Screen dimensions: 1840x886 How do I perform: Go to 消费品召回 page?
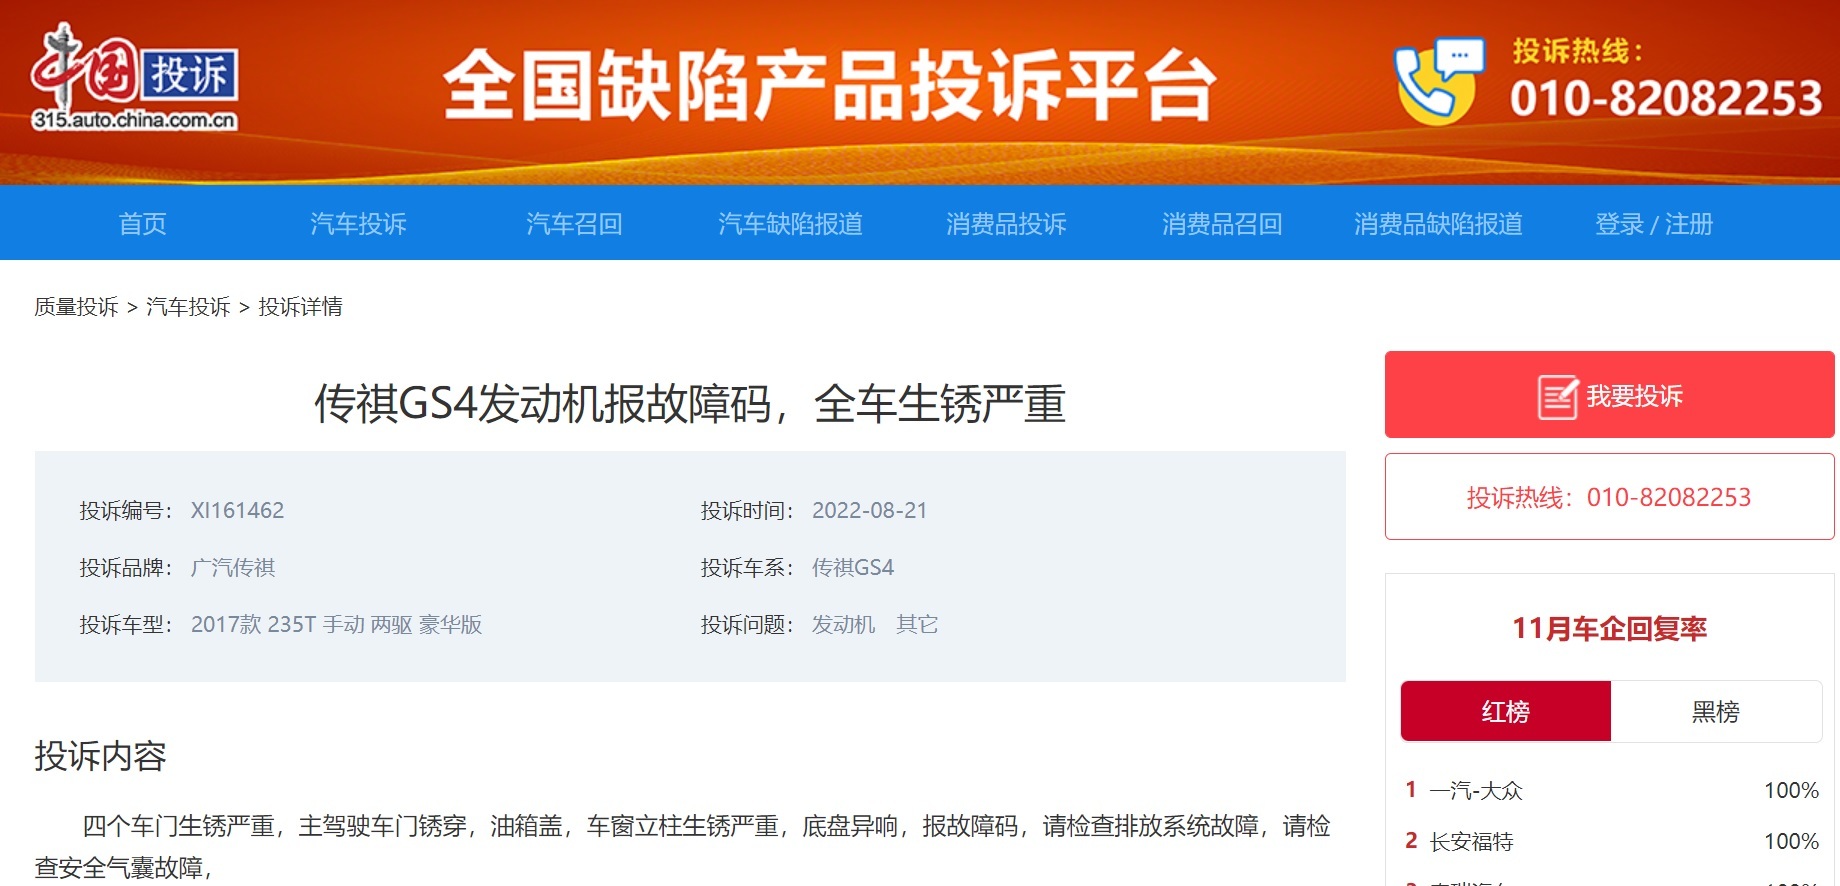1222,224
